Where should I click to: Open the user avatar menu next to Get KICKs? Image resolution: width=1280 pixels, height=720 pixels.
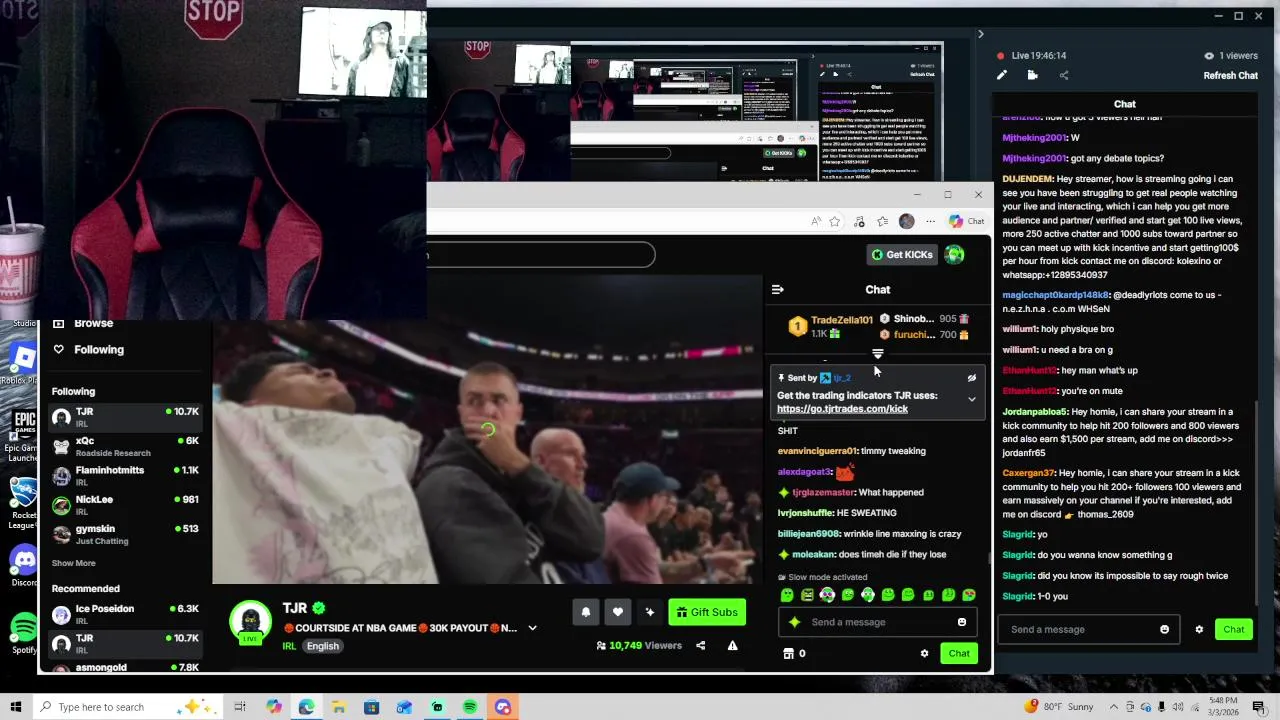[955, 254]
